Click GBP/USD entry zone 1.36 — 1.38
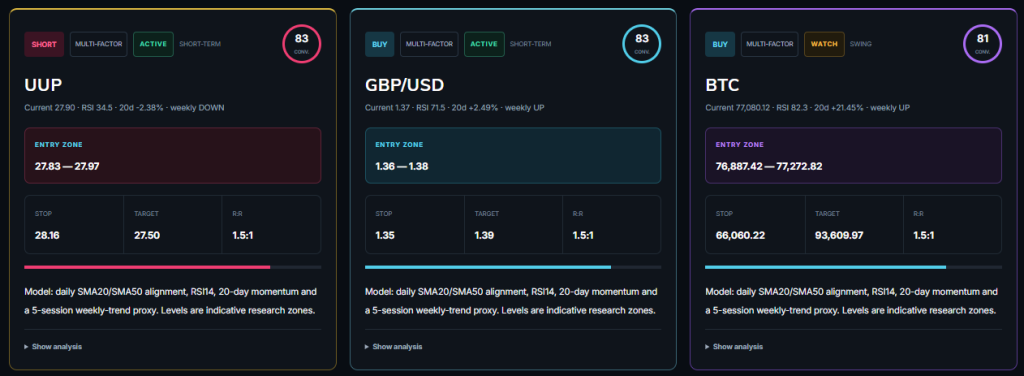 click(513, 155)
